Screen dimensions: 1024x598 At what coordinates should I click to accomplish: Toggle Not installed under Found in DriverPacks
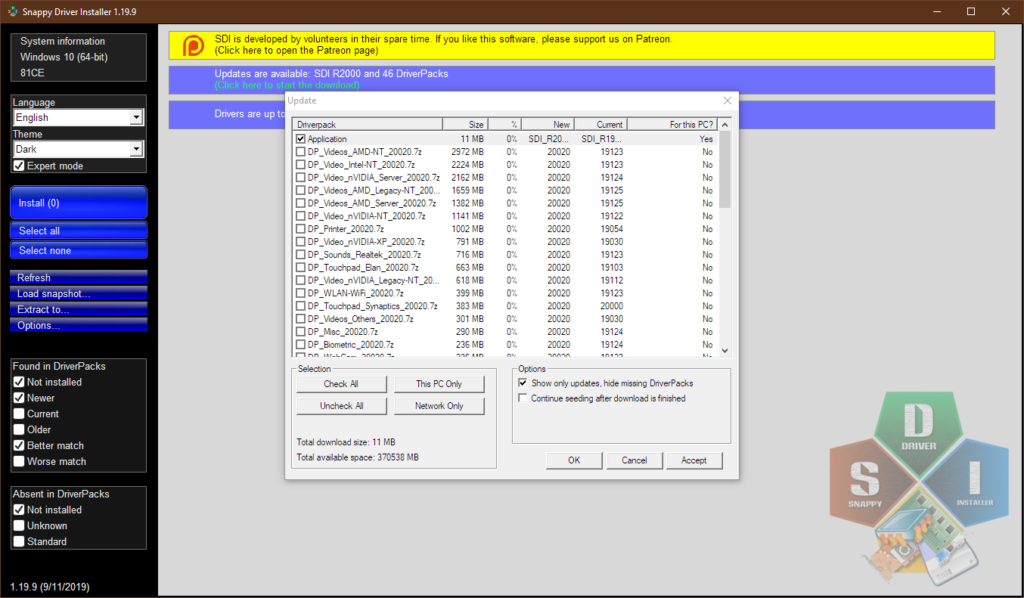[x=19, y=382]
